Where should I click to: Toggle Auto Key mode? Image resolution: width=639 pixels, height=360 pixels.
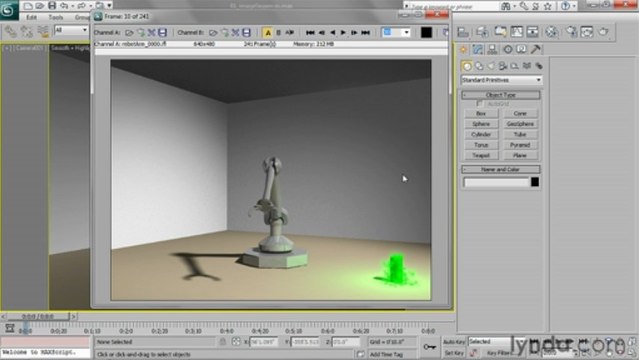click(x=454, y=342)
